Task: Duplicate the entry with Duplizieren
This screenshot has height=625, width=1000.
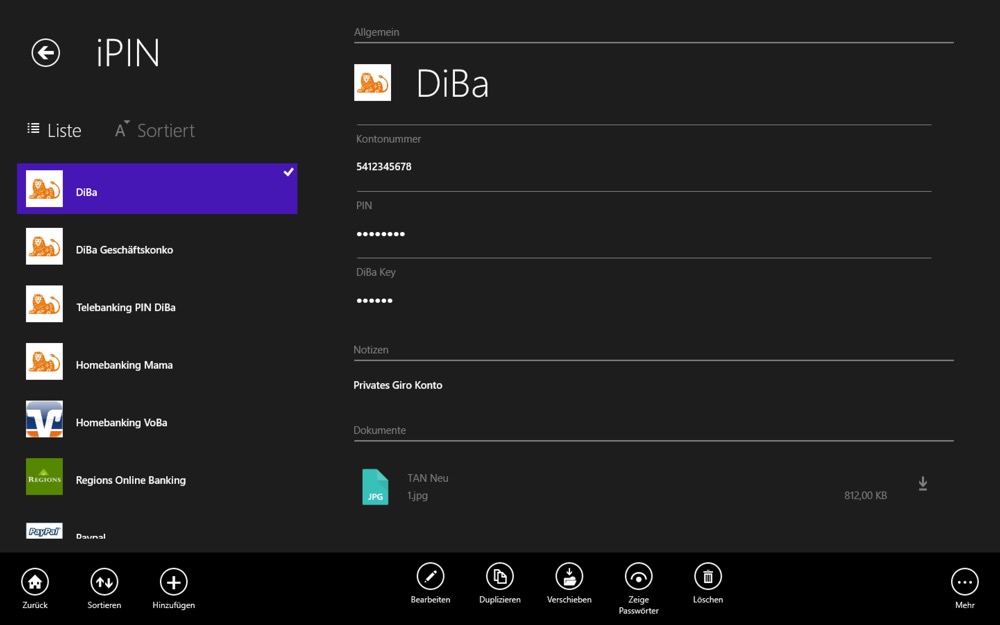Action: click(499, 577)
